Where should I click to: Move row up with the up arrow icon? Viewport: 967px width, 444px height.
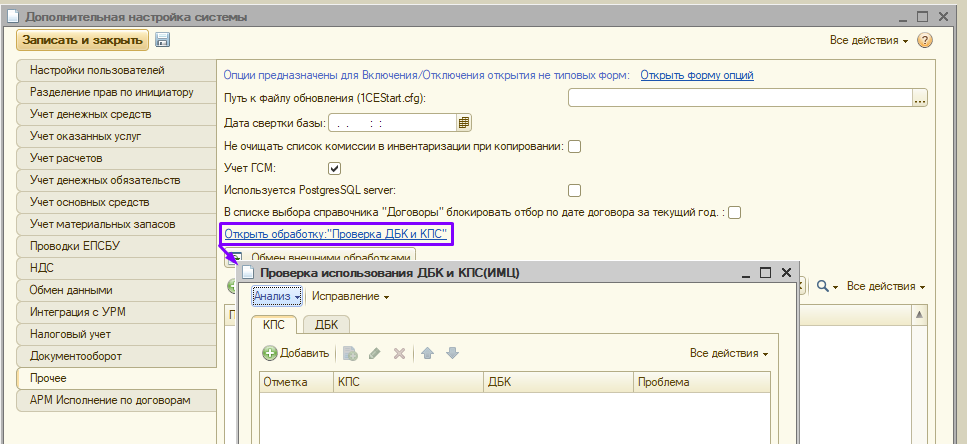click(428, 353)
